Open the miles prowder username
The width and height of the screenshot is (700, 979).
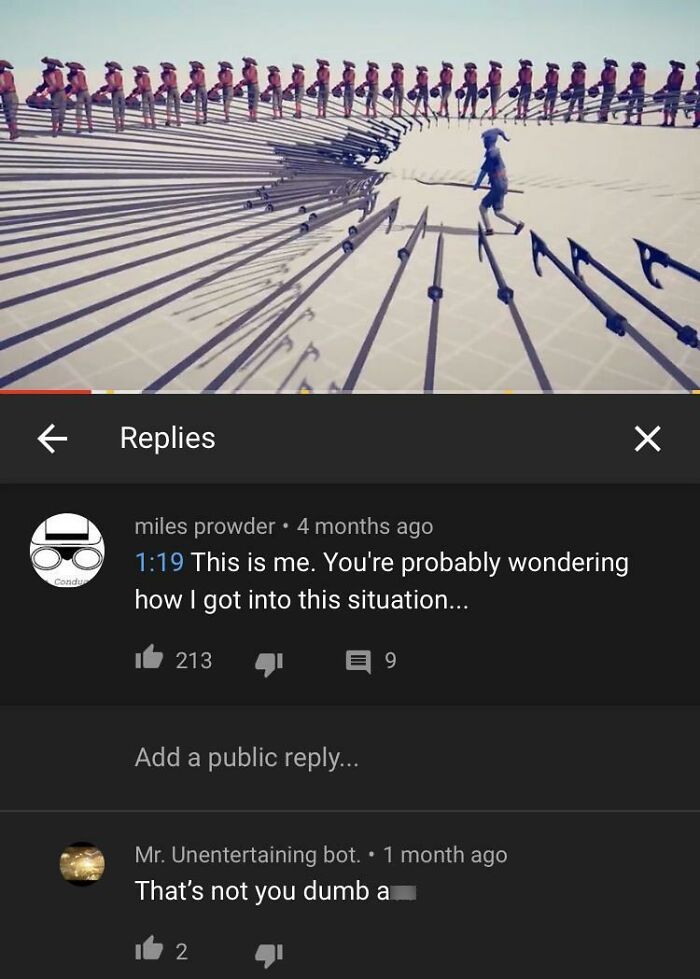pyautogui.click(x=205, y=527)
